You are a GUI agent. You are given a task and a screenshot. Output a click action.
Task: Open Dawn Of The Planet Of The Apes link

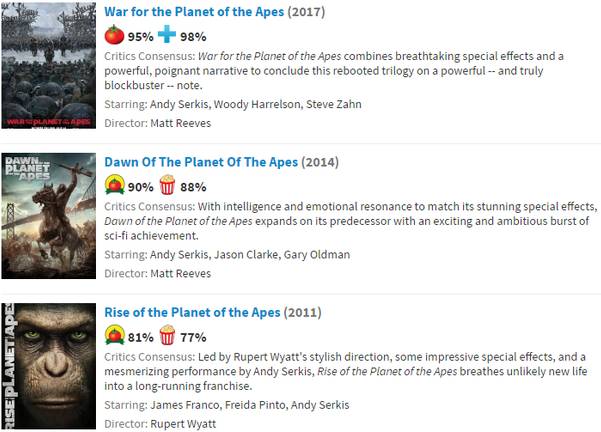(210, 163)
